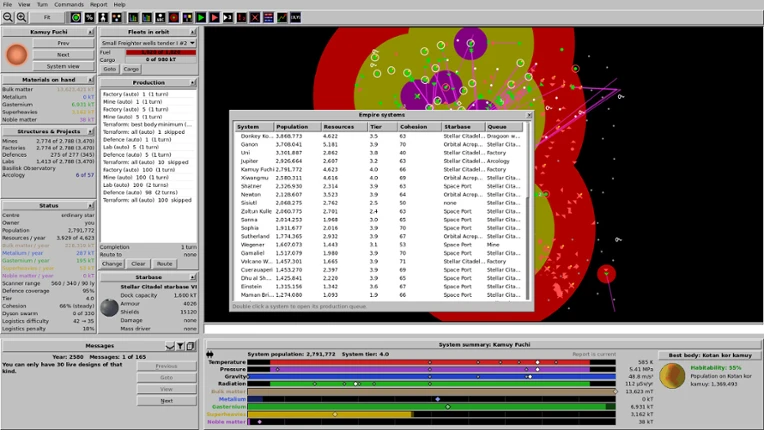Click the blue-orange bar chart toolbar icon
The height and width of the screenshot is (430, 764).
(147, 18)
